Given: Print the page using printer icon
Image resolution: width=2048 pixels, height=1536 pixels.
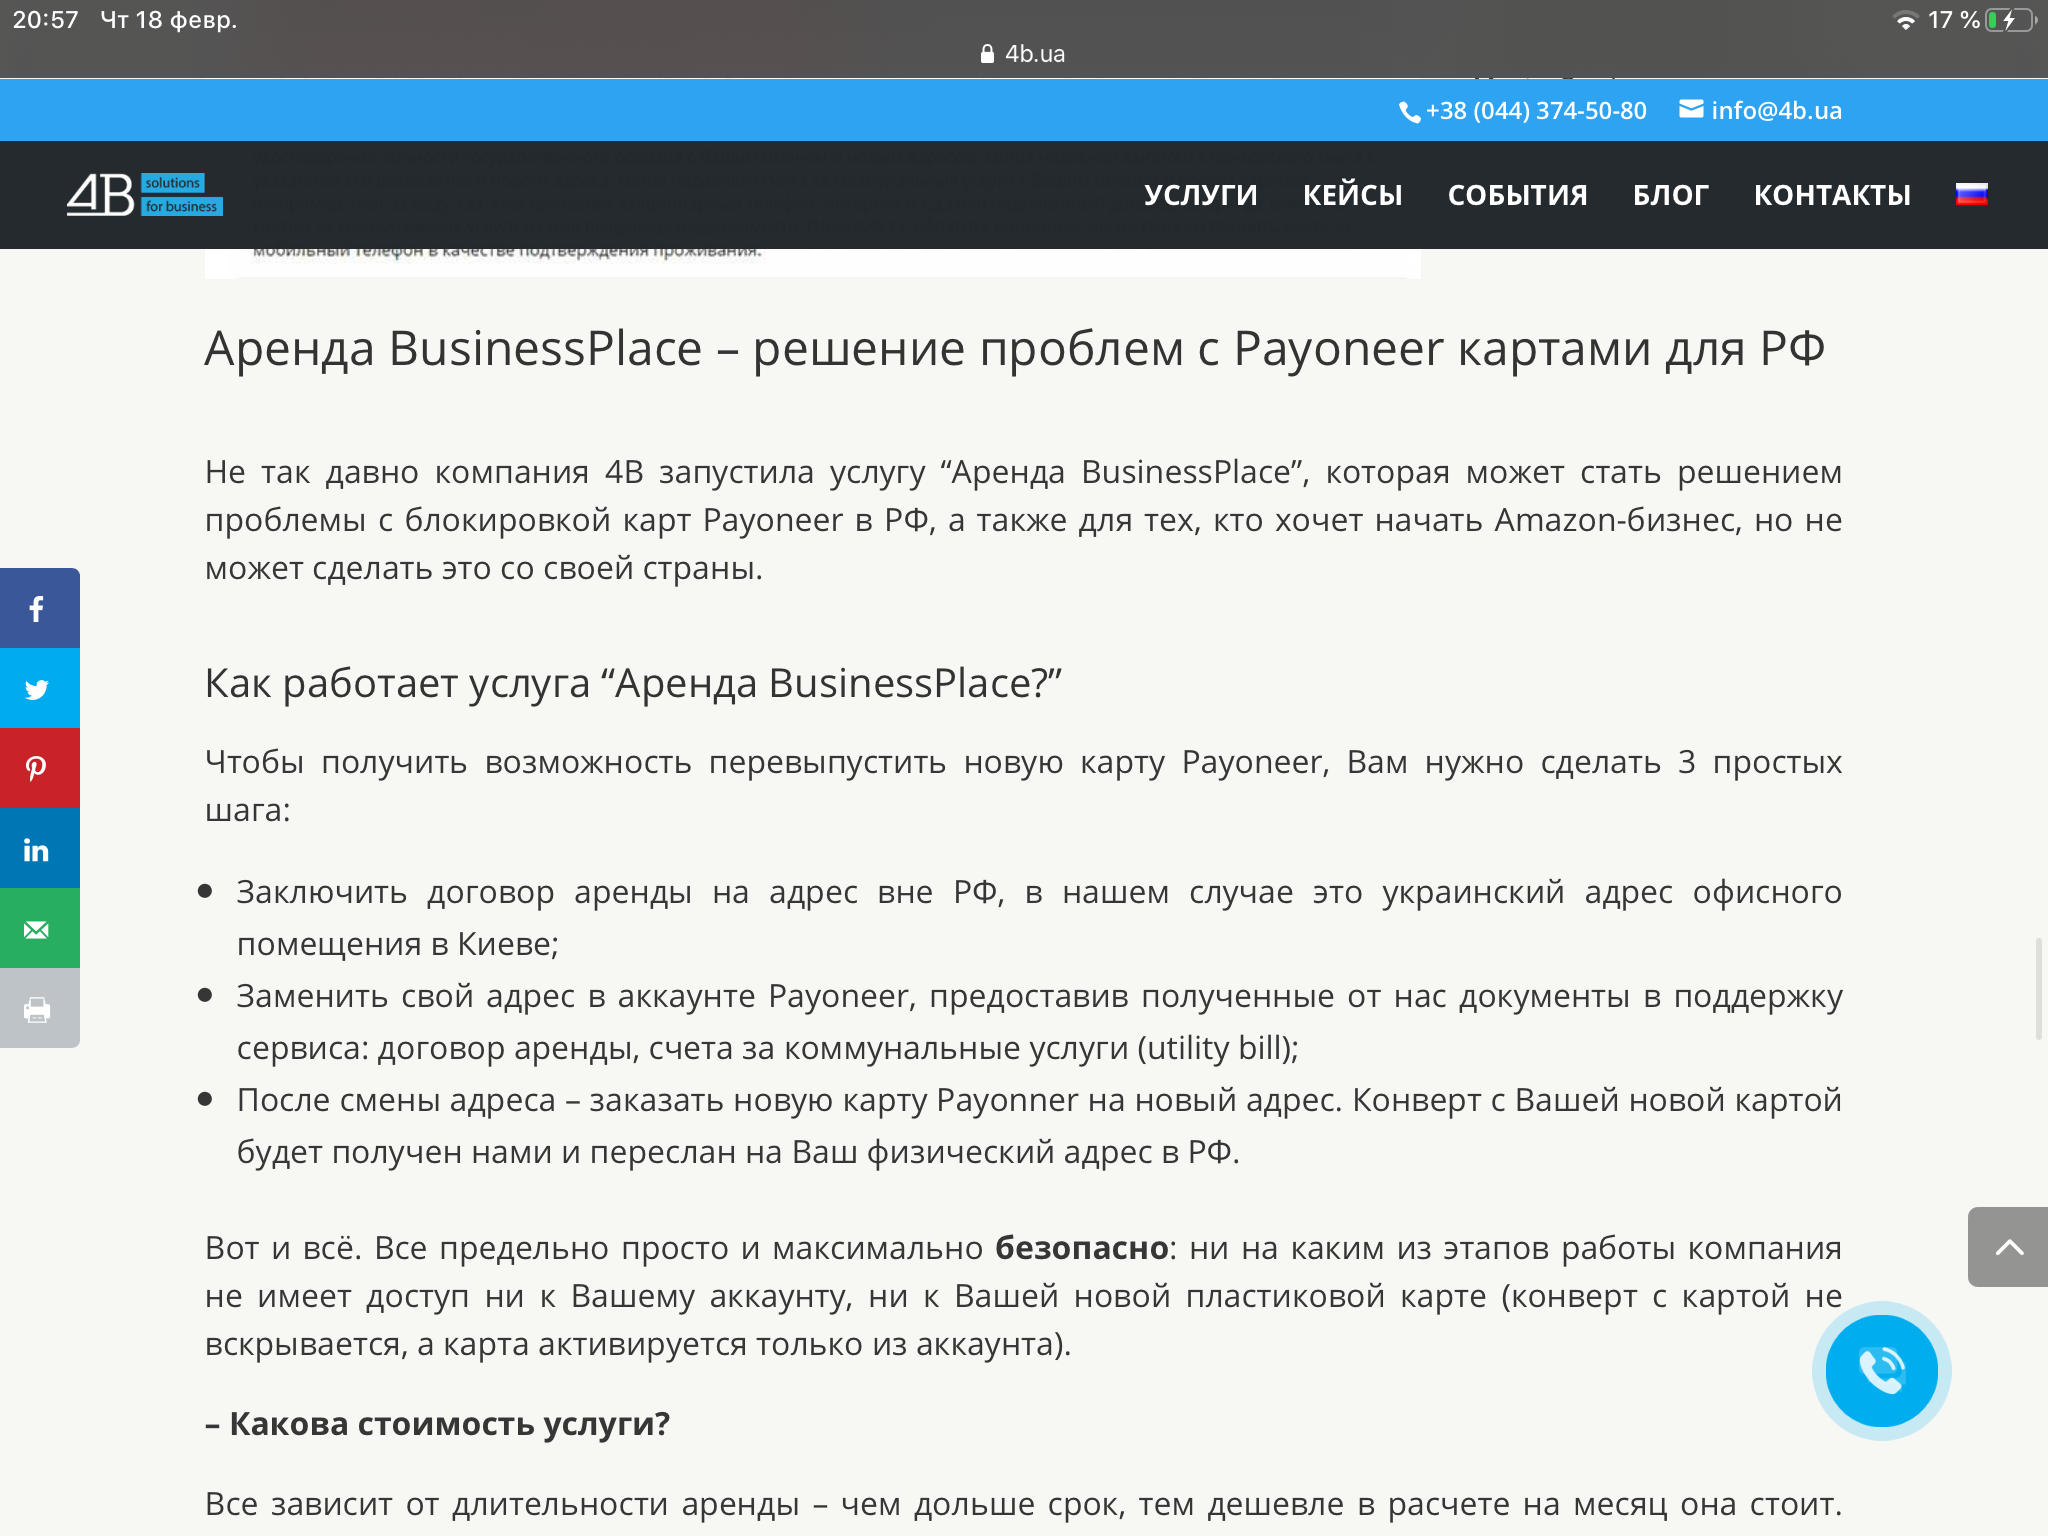Looking at the screenshot, I should (x=38, y=1009).
